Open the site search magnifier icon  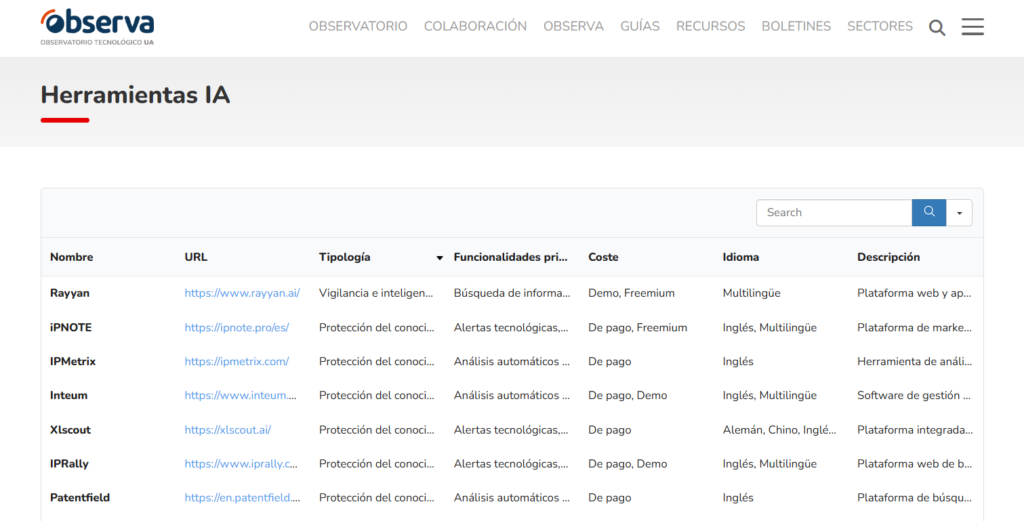tap(937, 27)
